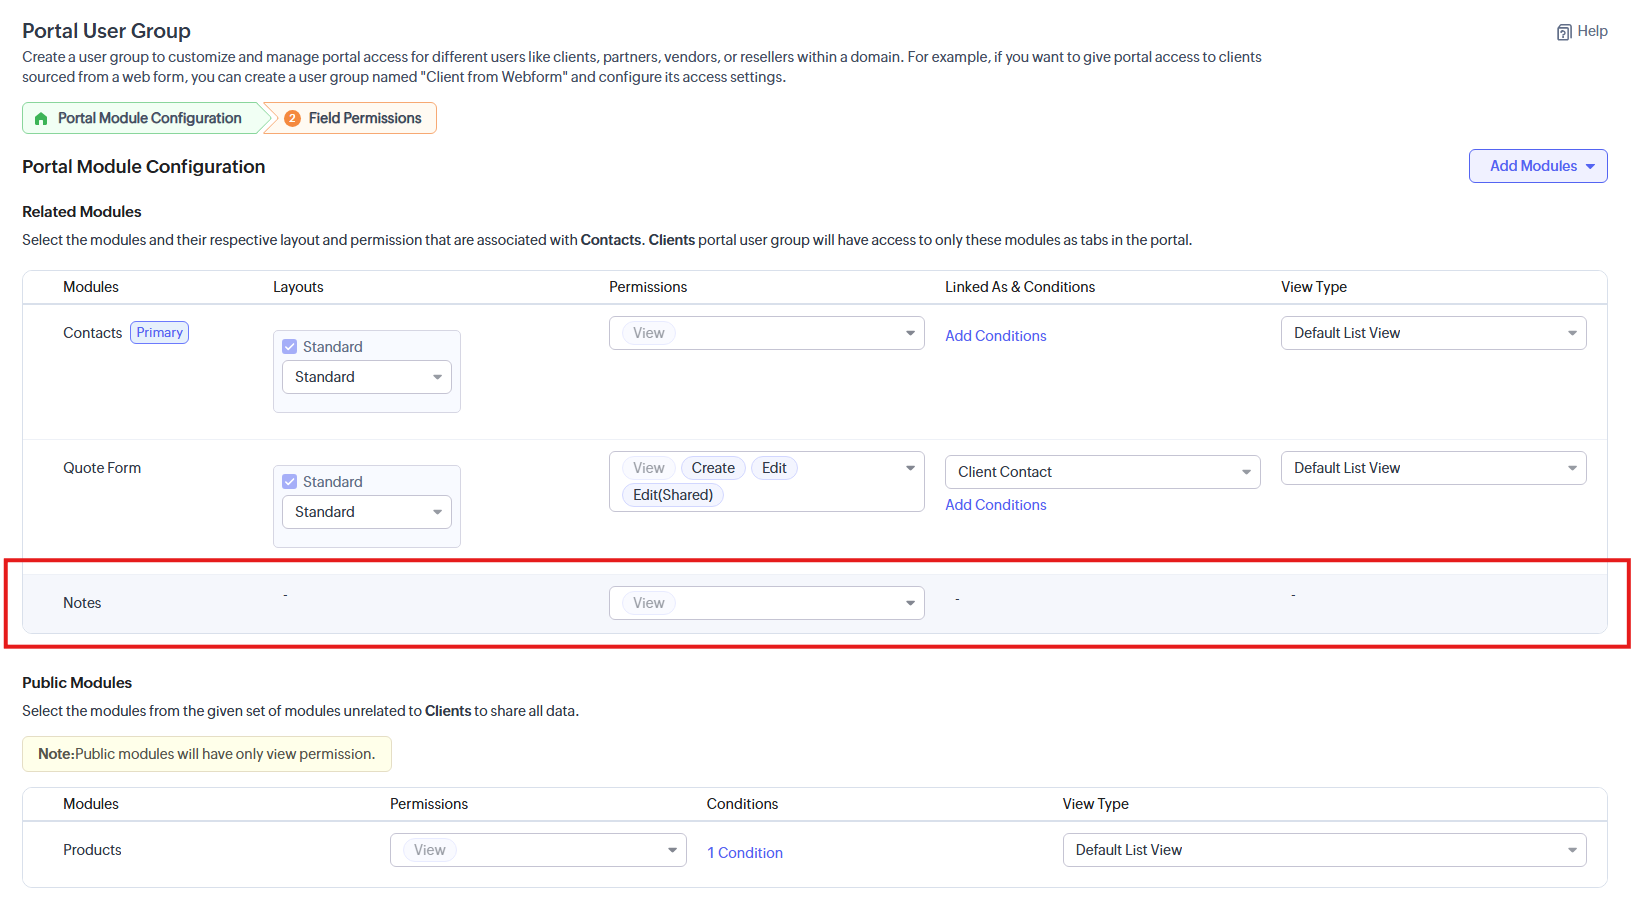Viewport: 1636px width, 917px height.
Task: Open the Add Modules dropdown
Action: click(x=1537, y=166)
